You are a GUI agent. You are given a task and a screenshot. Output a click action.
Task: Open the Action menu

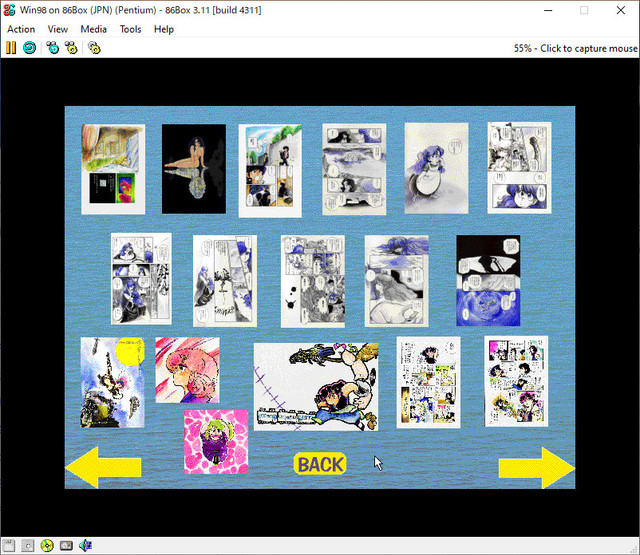tap(21, 29)
